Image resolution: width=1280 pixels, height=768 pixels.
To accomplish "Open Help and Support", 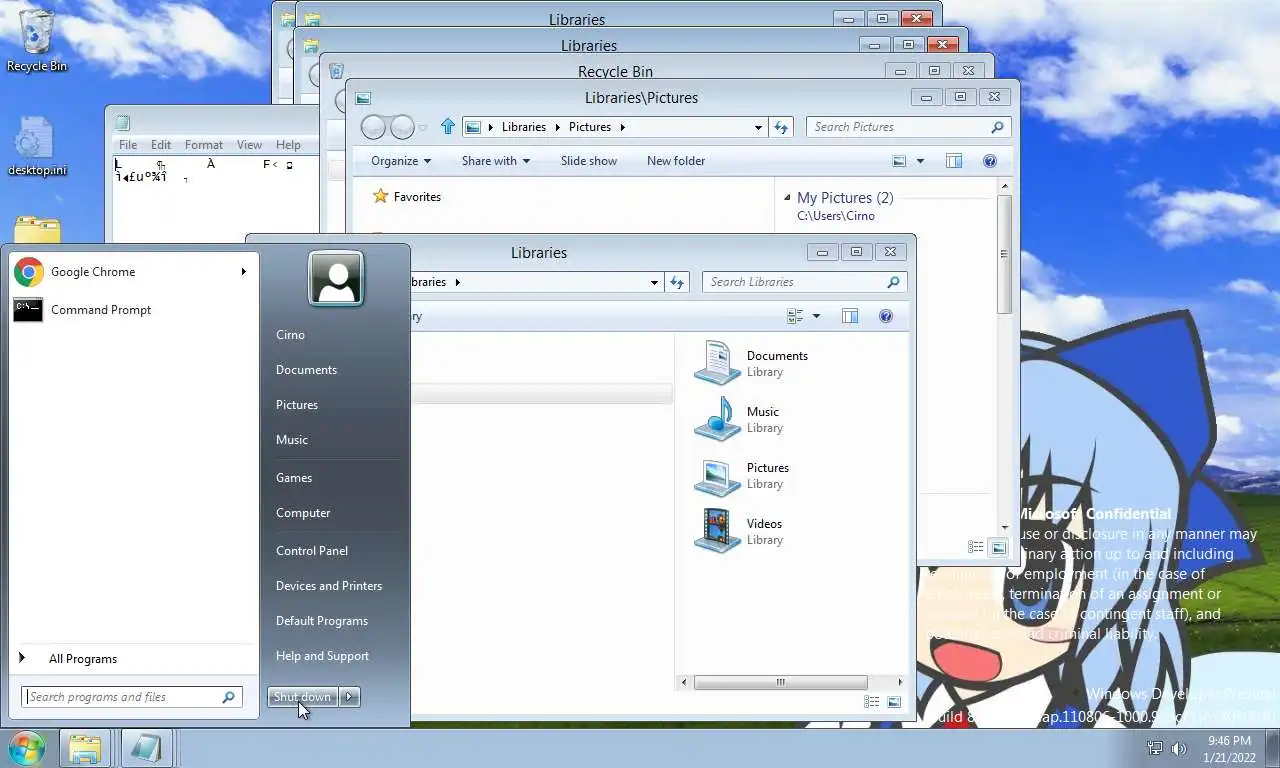I will pyautogui.click(x=322, y=656).
